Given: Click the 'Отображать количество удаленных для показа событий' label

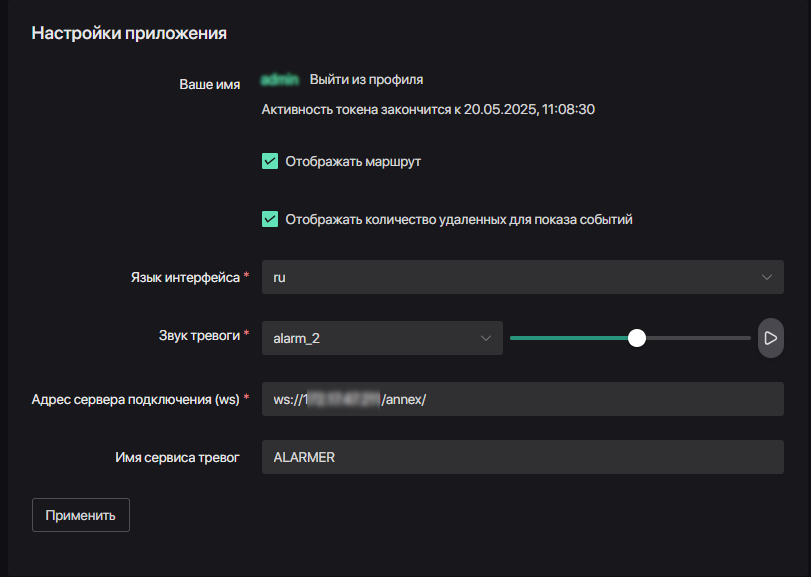Looking at the screenshot, I should pyautogui.click(x=459, y=219).
